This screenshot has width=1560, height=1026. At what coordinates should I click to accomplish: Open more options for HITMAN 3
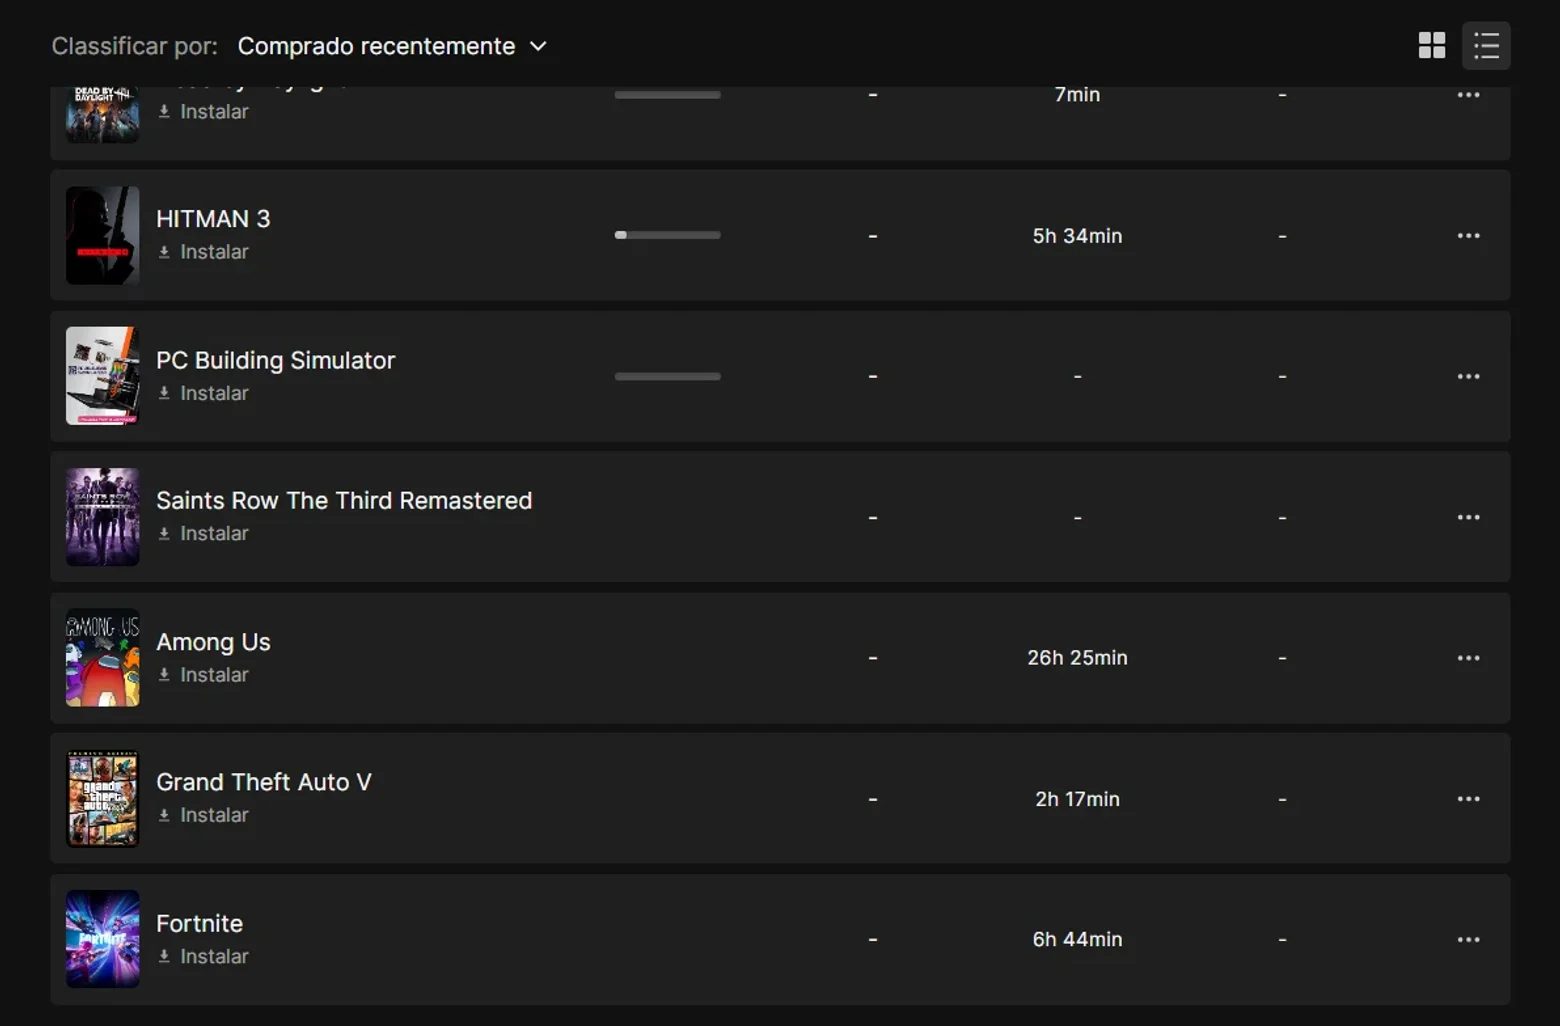(x=1468, y=236)
